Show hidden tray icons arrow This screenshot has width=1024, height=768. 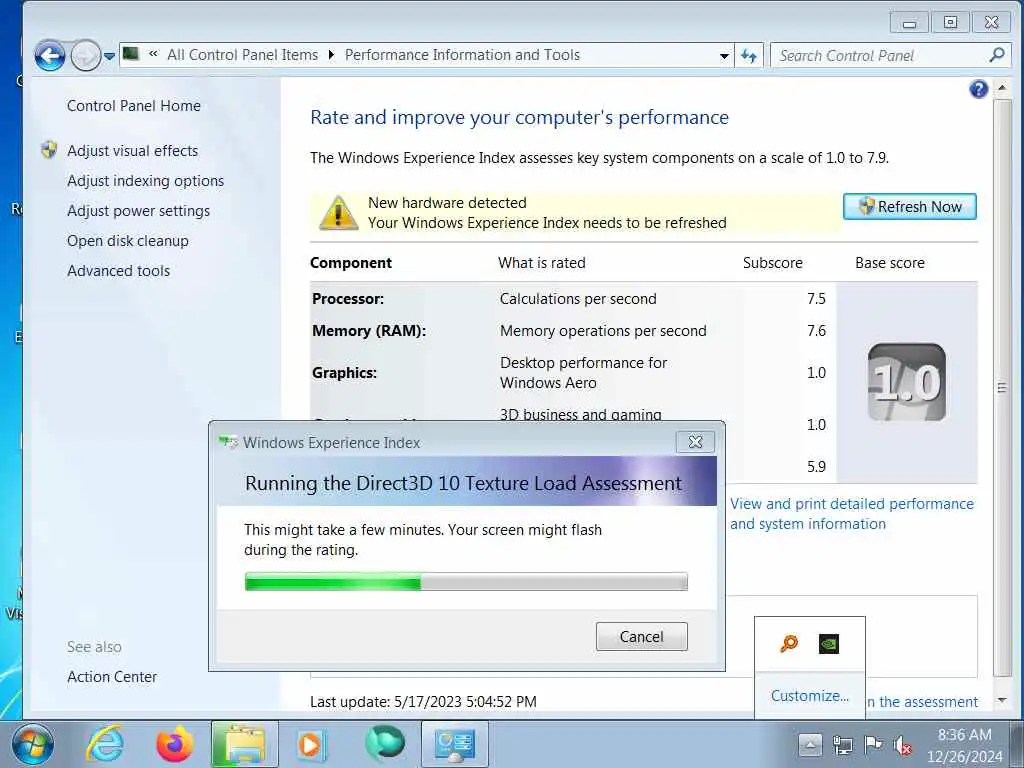coord(810,745)
